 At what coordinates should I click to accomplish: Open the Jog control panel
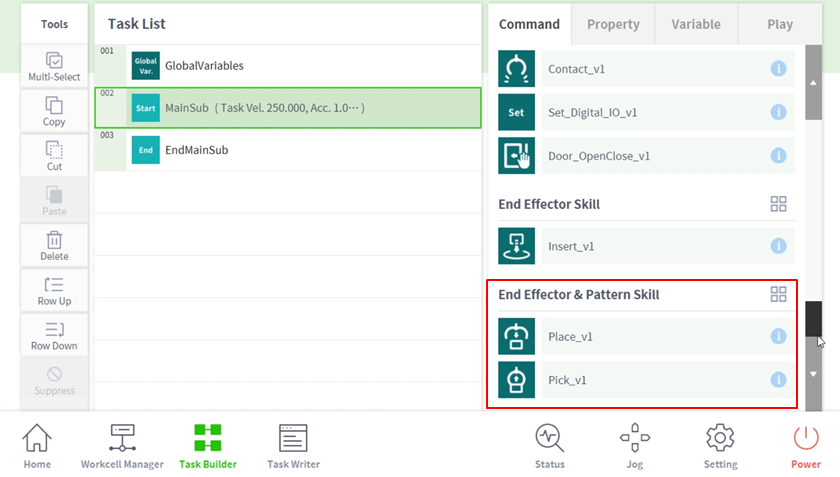pyautogui.click(x=635, y=446)
